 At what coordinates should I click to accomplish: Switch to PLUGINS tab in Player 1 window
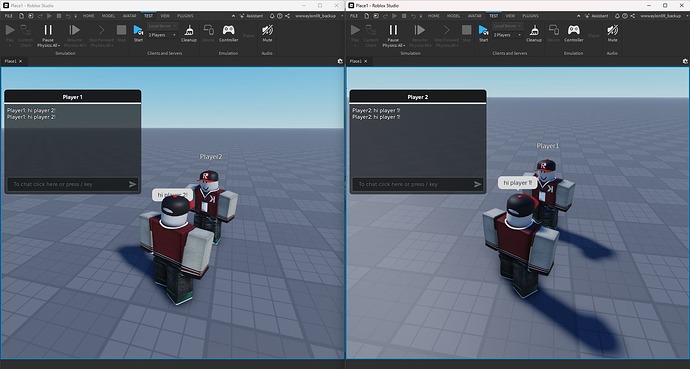[x=185, y=16]
